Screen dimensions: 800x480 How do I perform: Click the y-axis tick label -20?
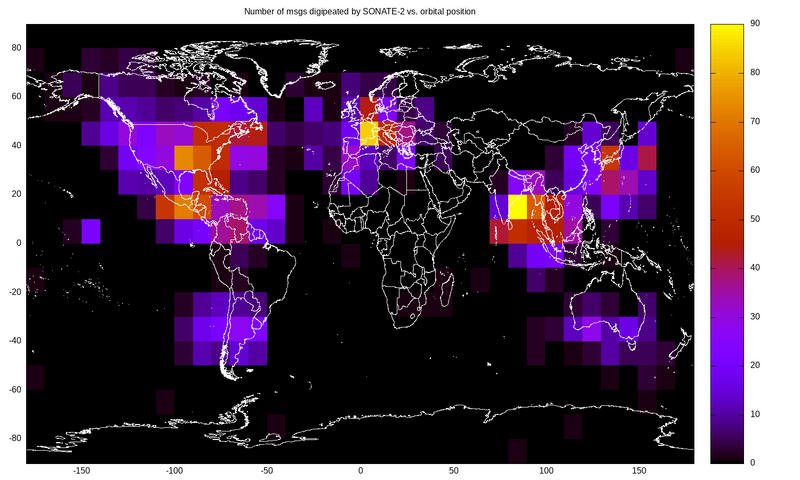tap(15, 291)
